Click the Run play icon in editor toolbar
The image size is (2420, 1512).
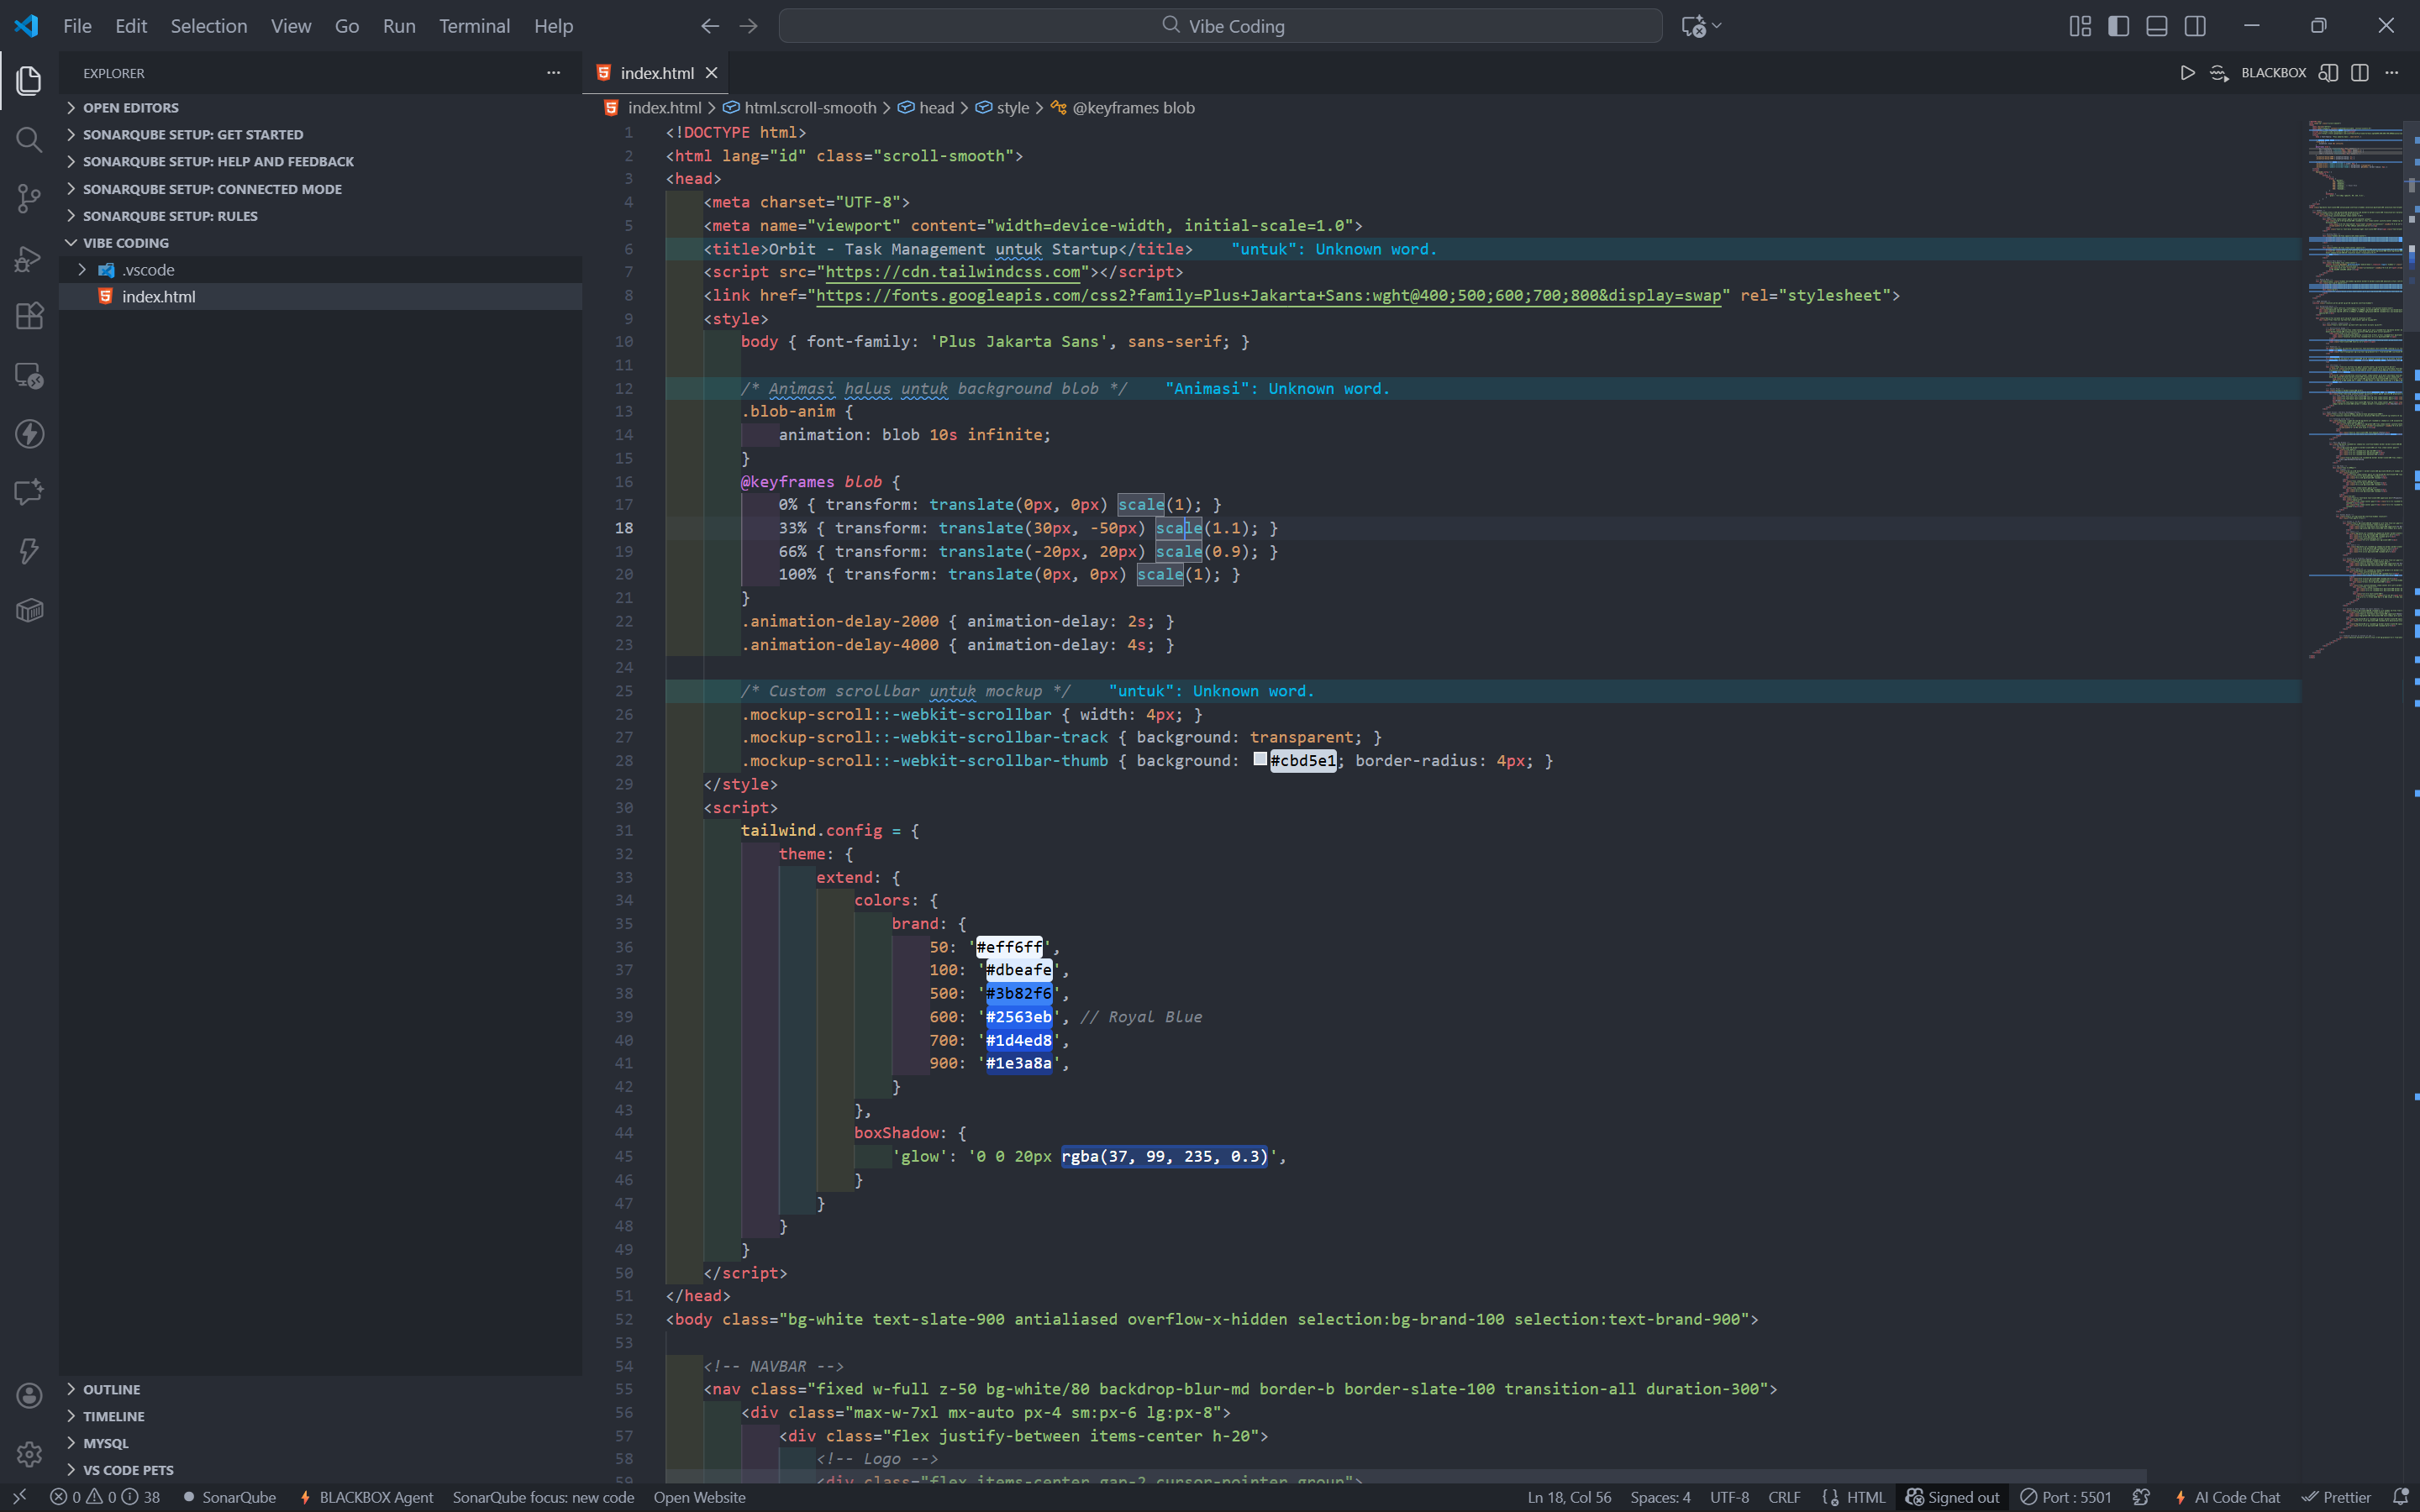(x=2187, y=73)
